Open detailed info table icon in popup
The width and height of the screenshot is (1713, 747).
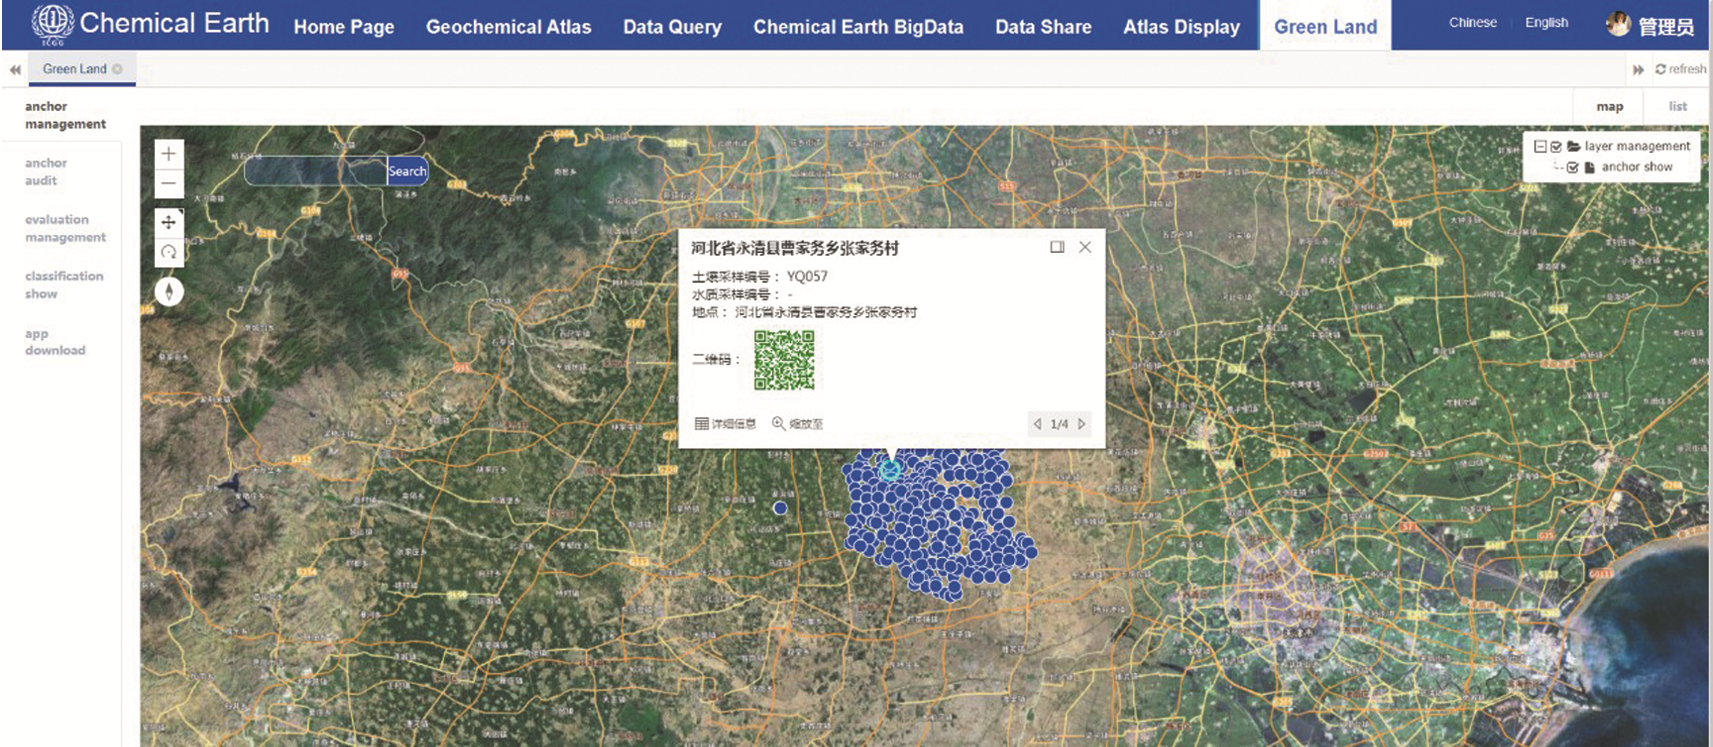coord(702,424)
